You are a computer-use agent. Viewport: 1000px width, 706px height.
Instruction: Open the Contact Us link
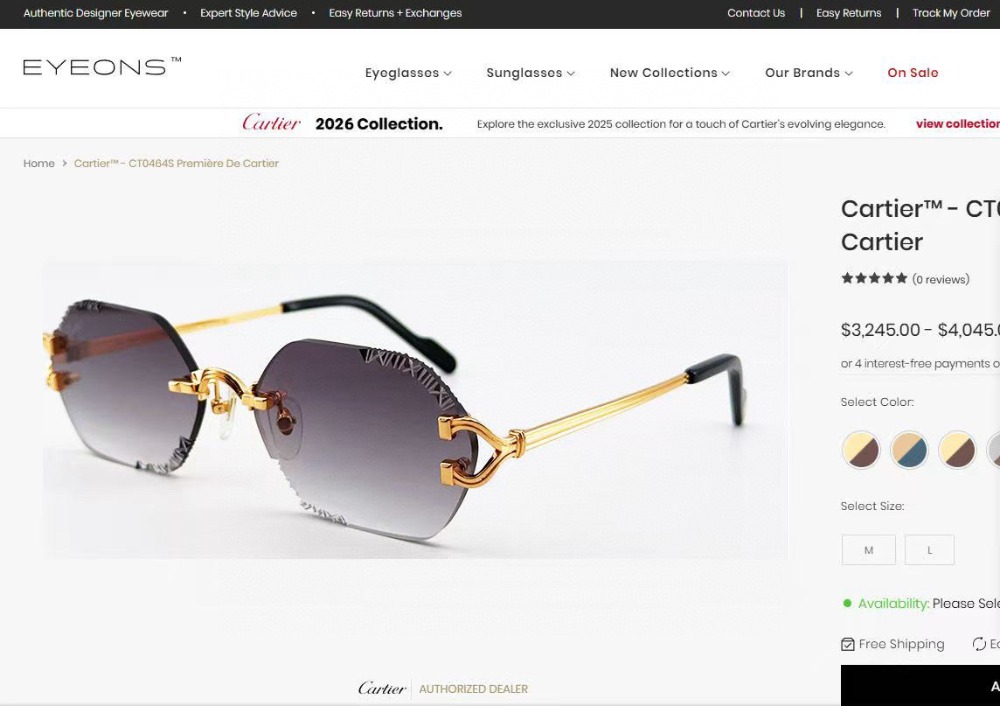(x=756, y=13)
